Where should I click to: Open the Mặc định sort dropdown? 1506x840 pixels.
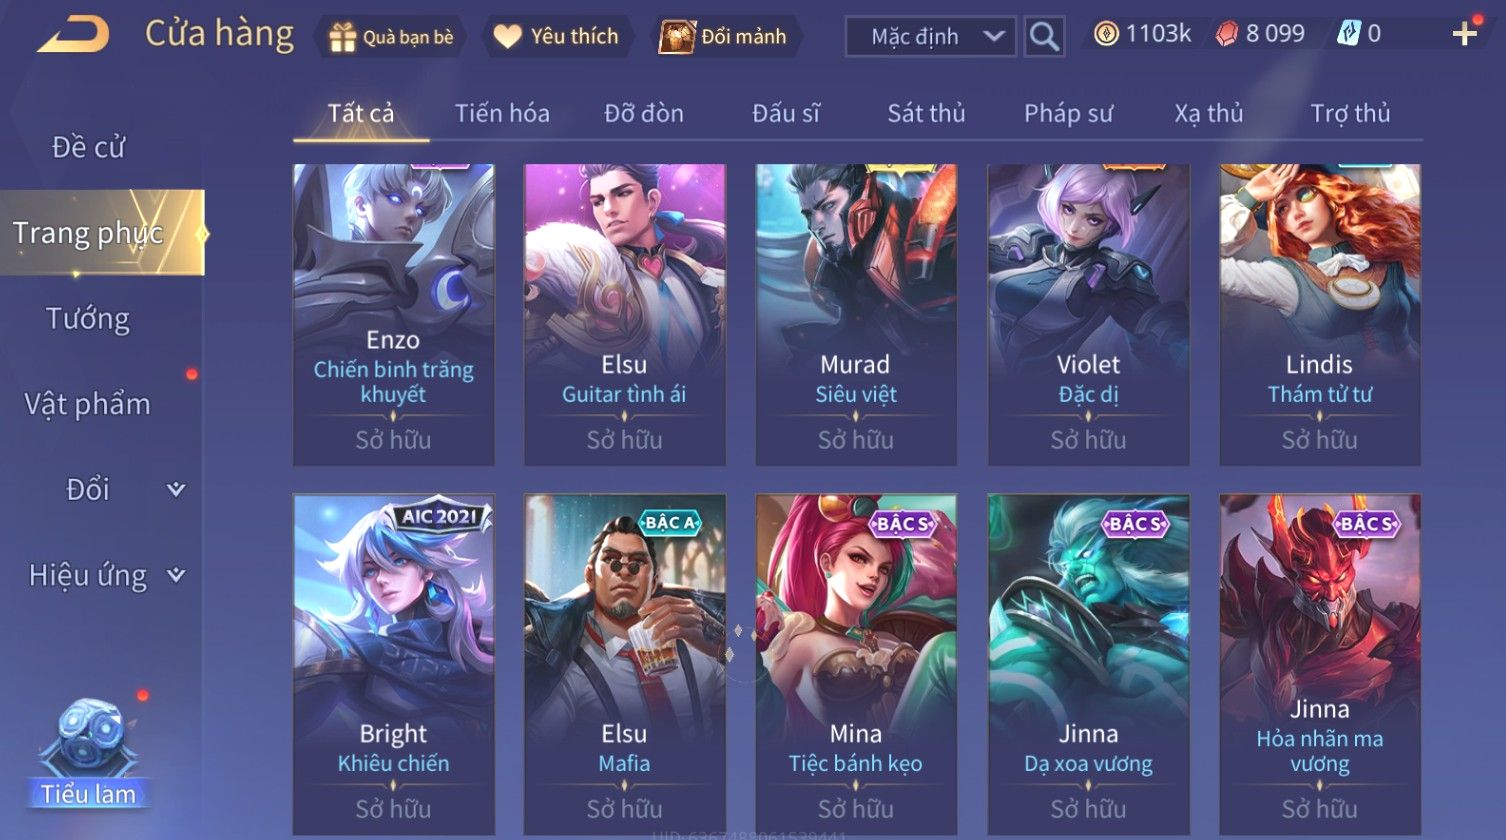click(x=930, y=37)
